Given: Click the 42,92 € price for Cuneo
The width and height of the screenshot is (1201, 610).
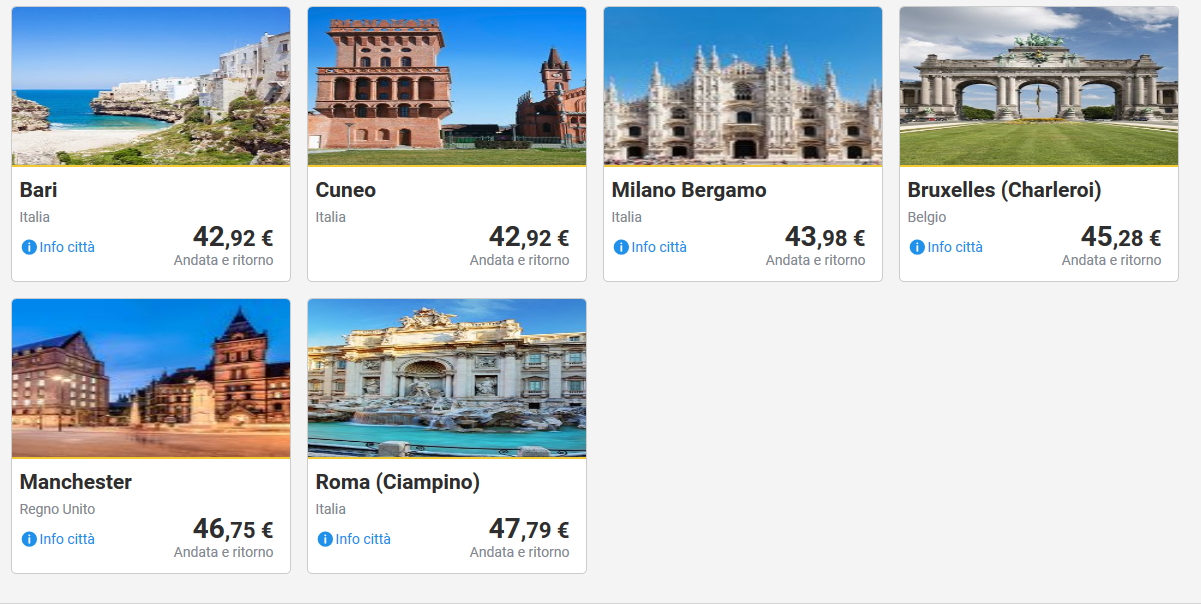Looking at the screenshot, I should click(x=528, y=238).
